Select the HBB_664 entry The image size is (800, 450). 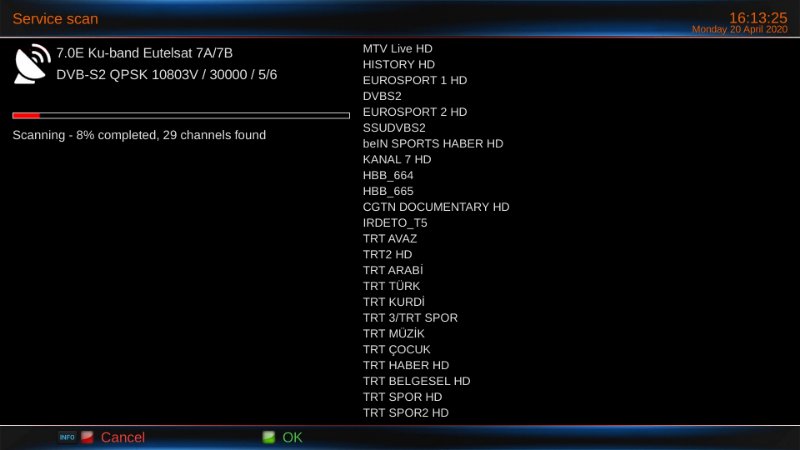pos(388,176)
